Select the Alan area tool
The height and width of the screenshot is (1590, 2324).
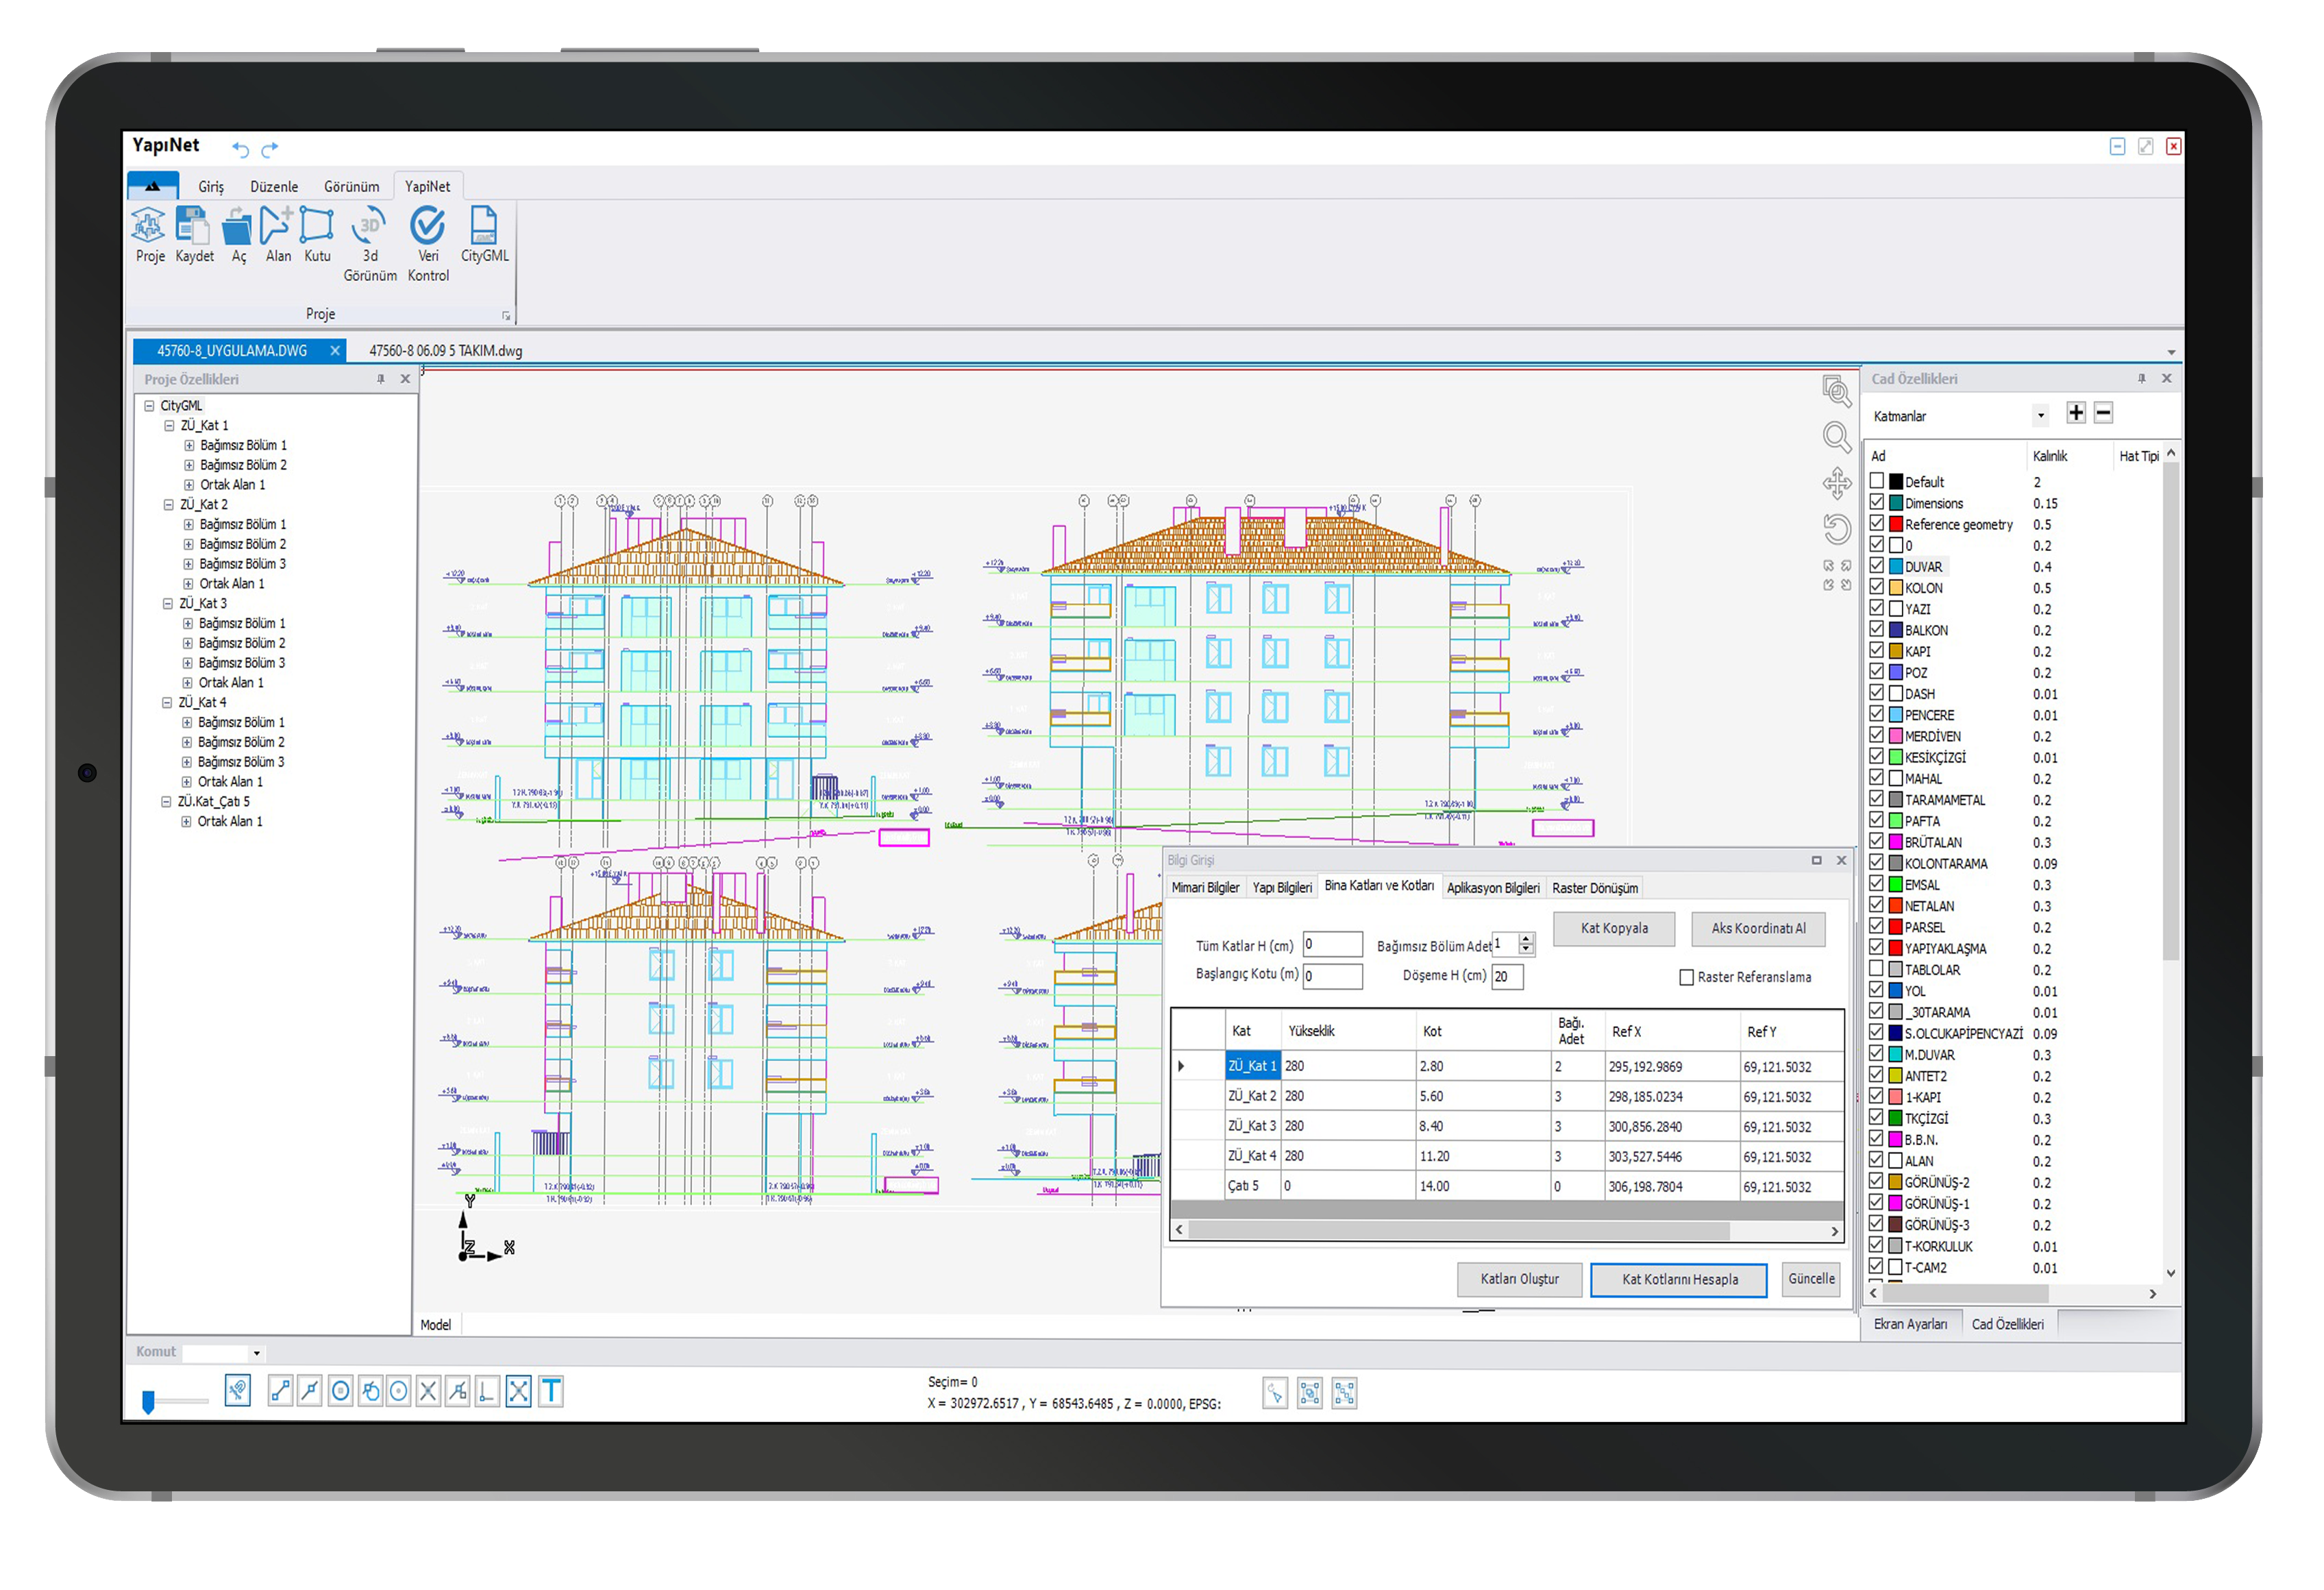[277, 226]
